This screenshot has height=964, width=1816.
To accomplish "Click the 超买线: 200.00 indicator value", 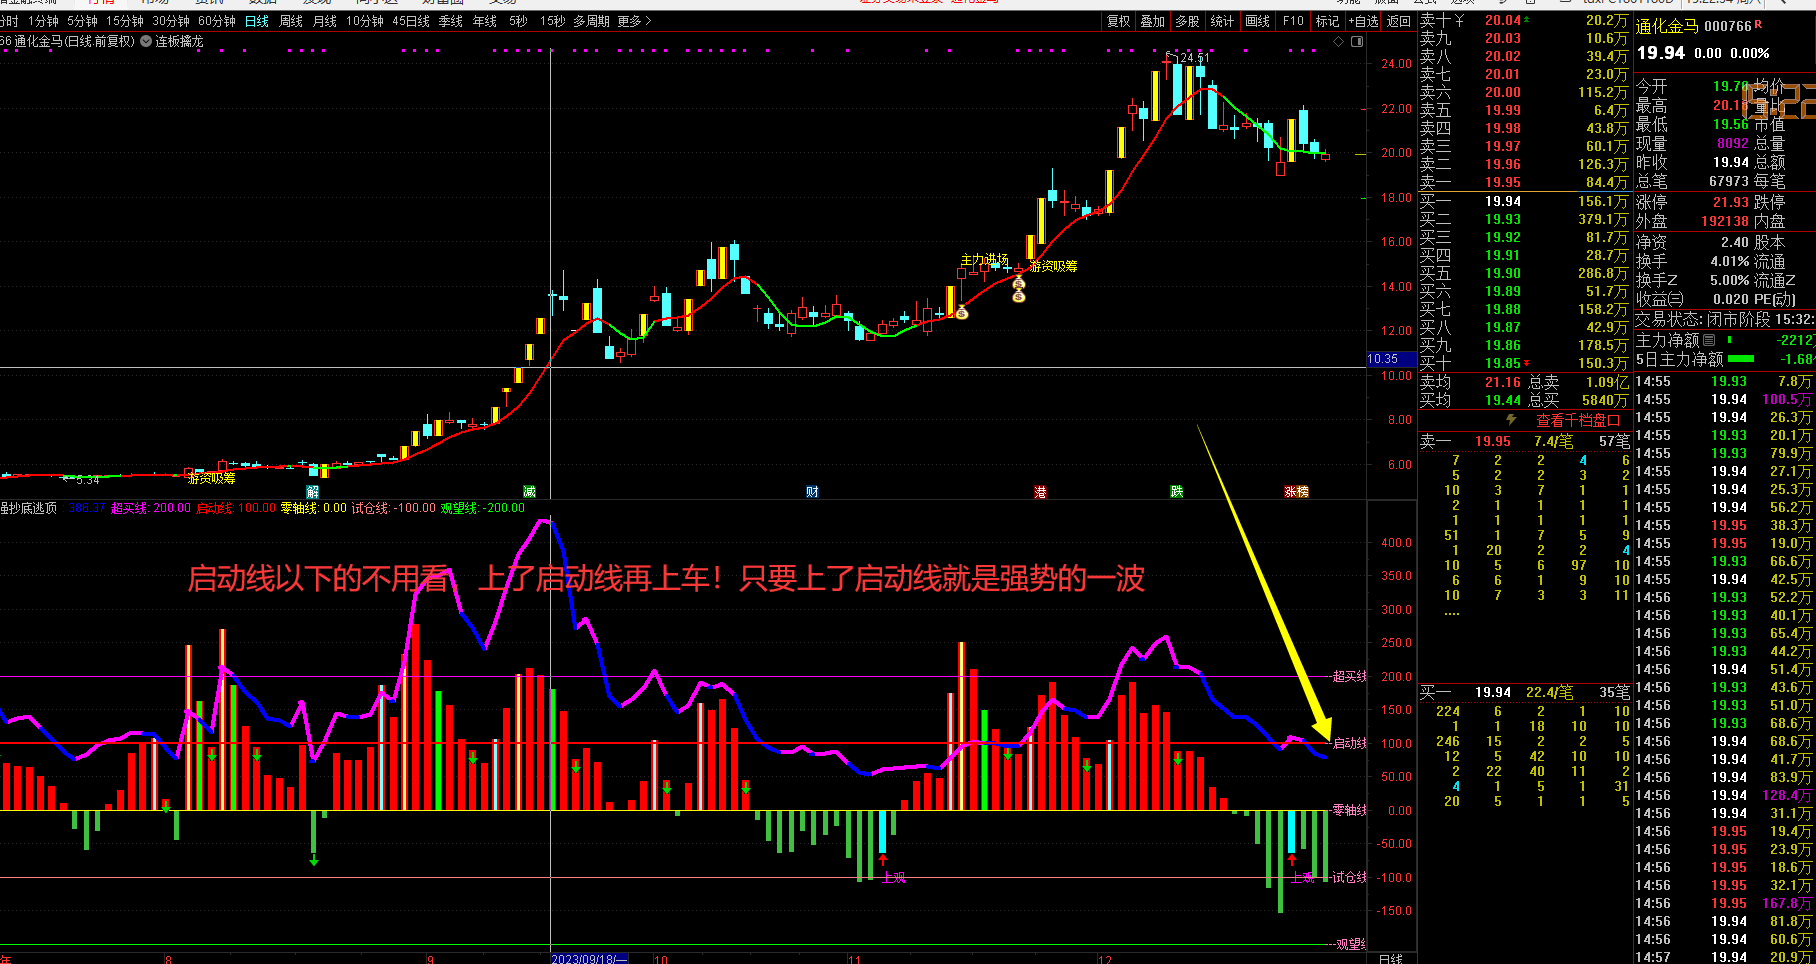I will point(150,508).
